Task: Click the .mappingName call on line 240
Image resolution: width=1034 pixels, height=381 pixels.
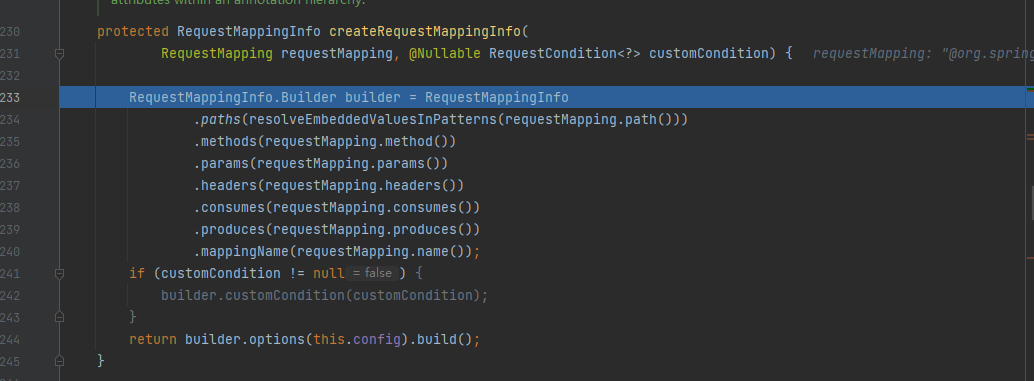Action: [242, 251]
